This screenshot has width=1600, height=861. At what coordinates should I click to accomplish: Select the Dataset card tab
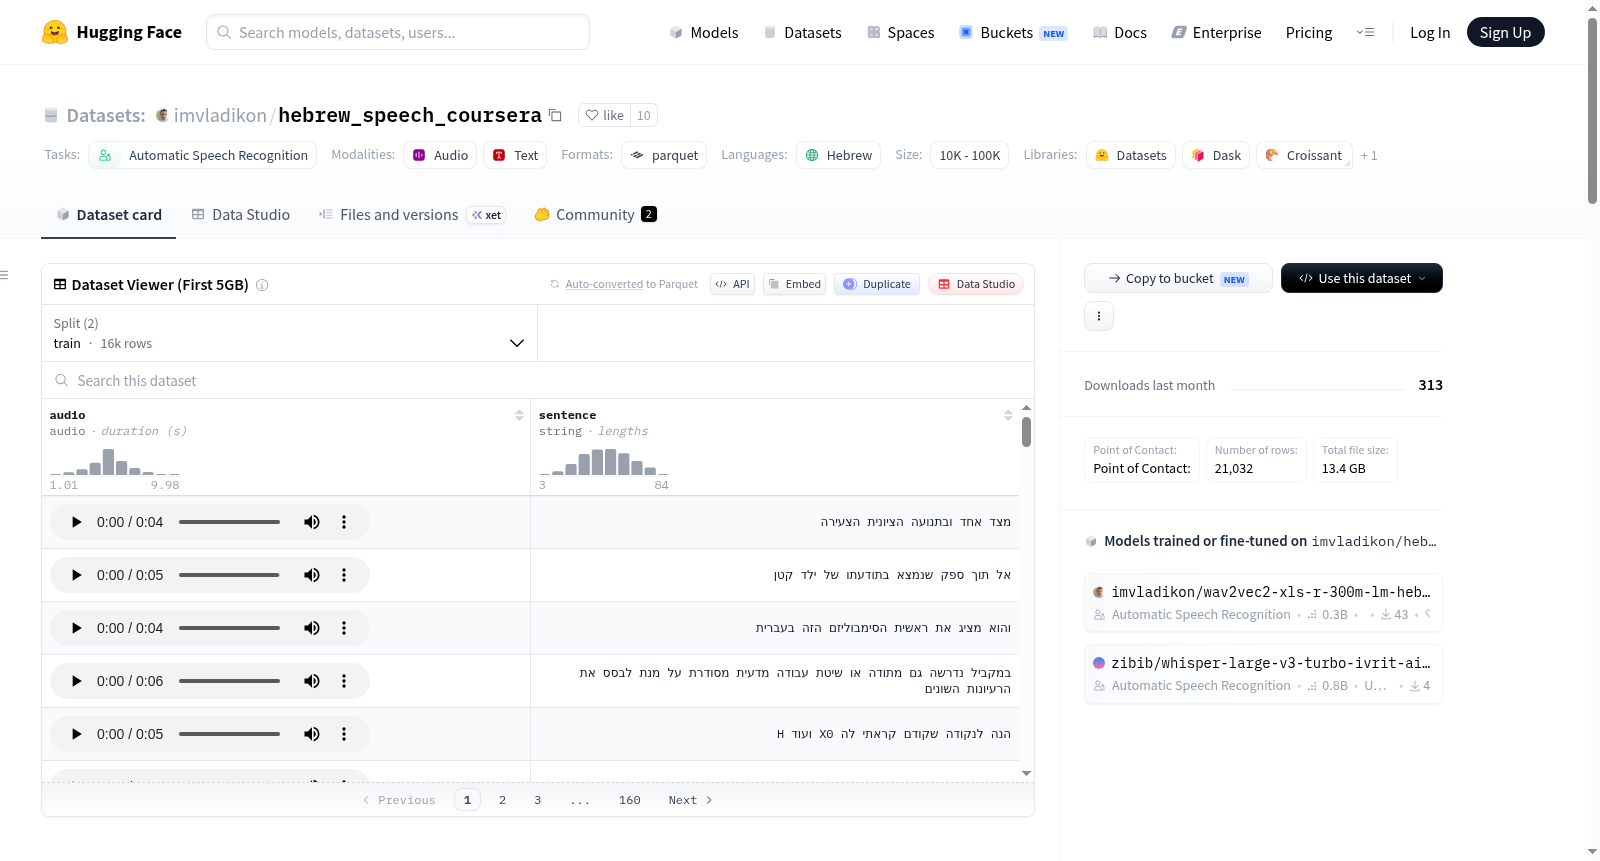[x=109, y=214]
